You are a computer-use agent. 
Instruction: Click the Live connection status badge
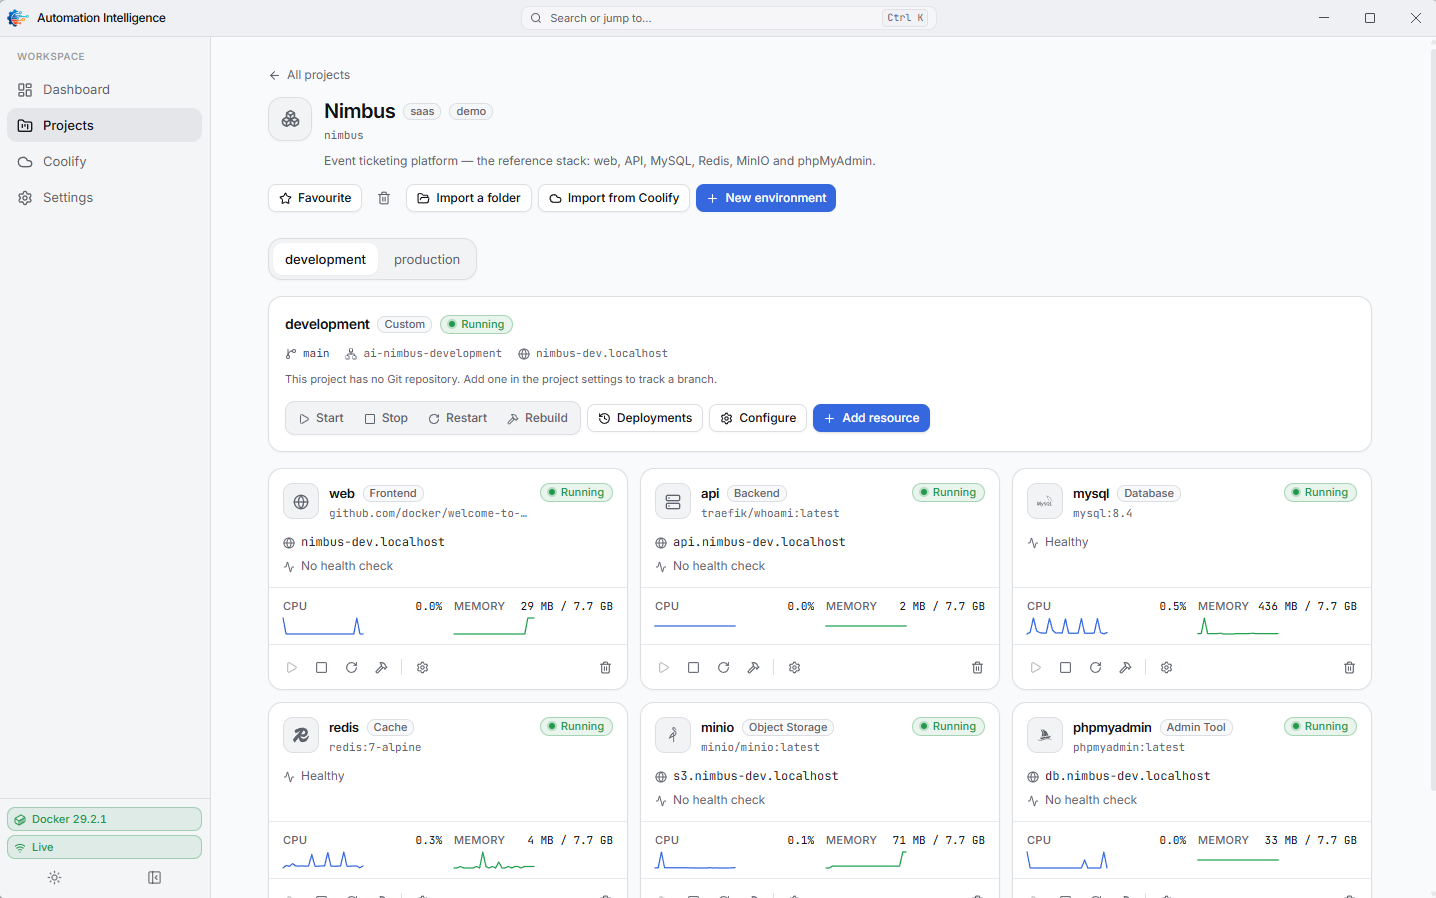(x=104, y=847)
